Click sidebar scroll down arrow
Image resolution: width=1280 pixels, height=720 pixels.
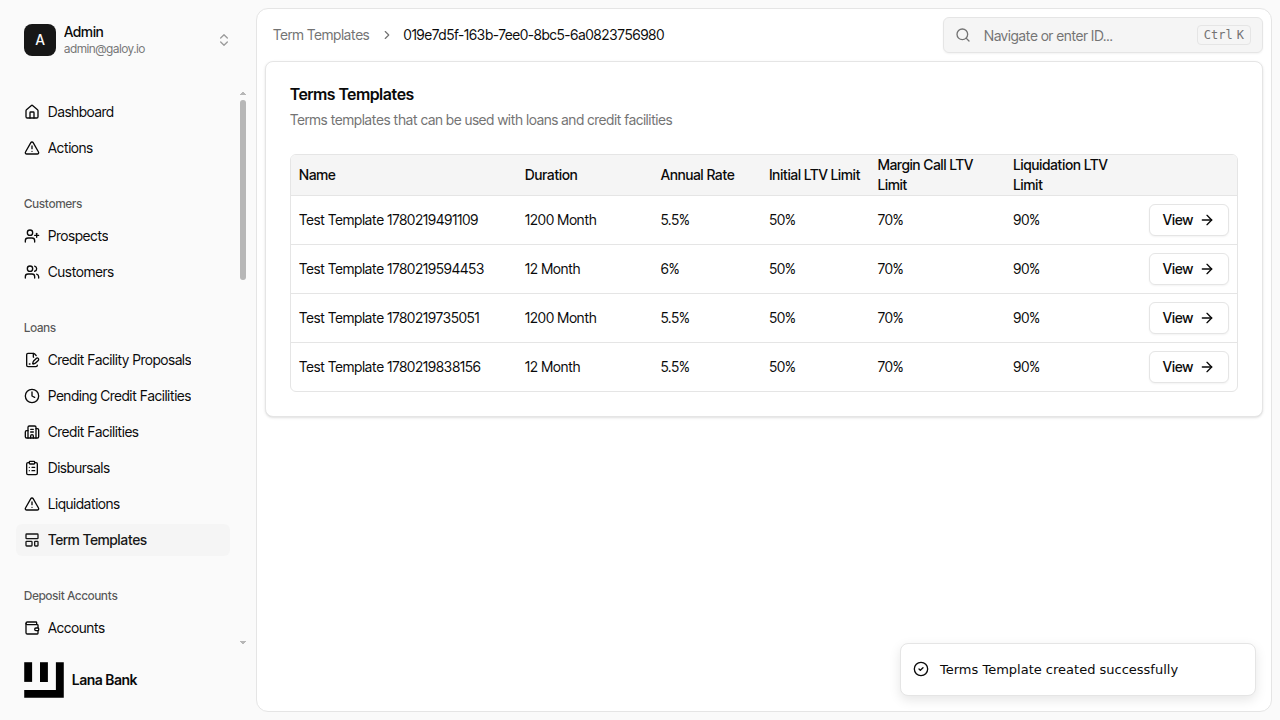[x=243, y=643]
